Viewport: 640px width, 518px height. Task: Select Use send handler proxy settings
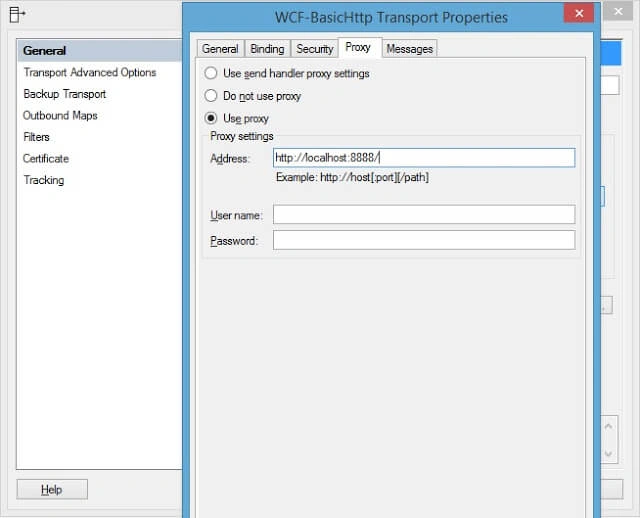coord(287,73)
